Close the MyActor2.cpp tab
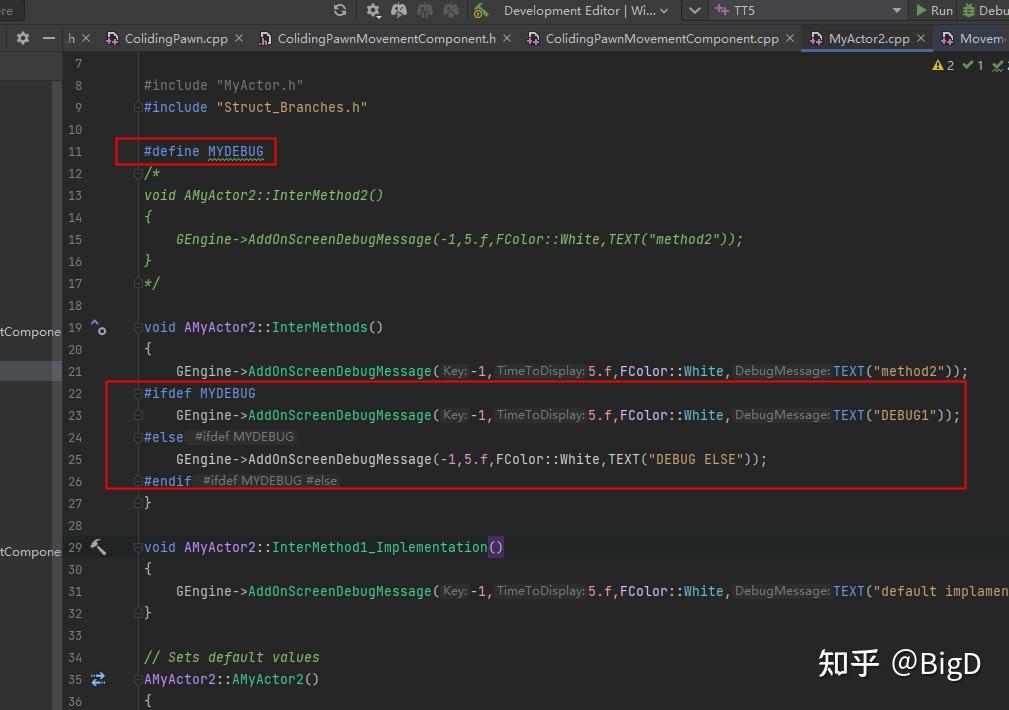 pos(921,39)
